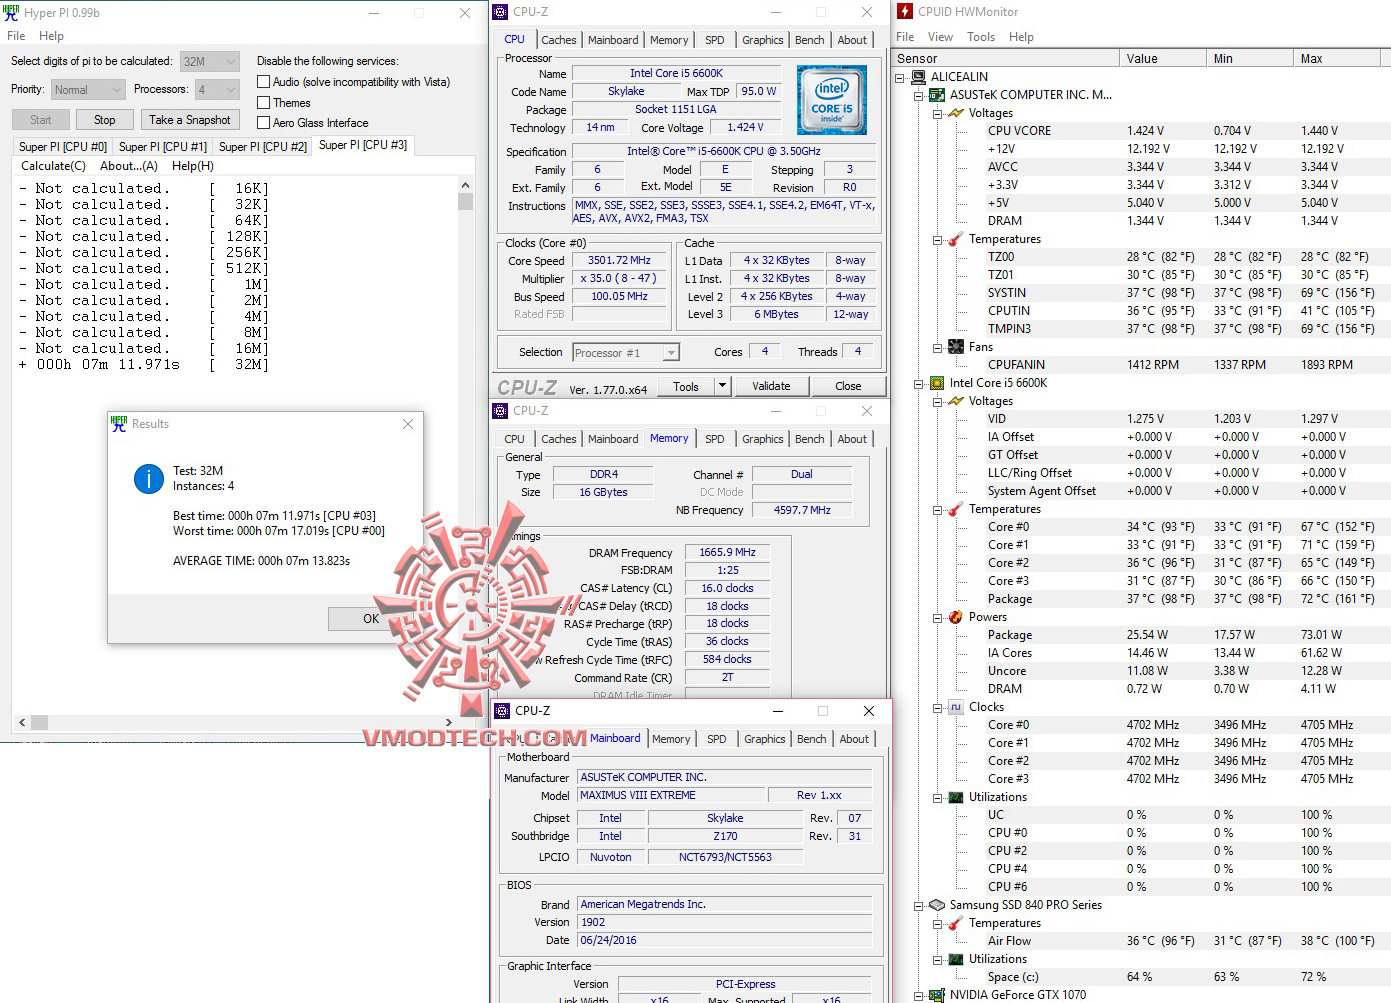
Task: Click the Clocks icon in HWMonitor tree
Action: pyautogui.click(x=956, y=707)
